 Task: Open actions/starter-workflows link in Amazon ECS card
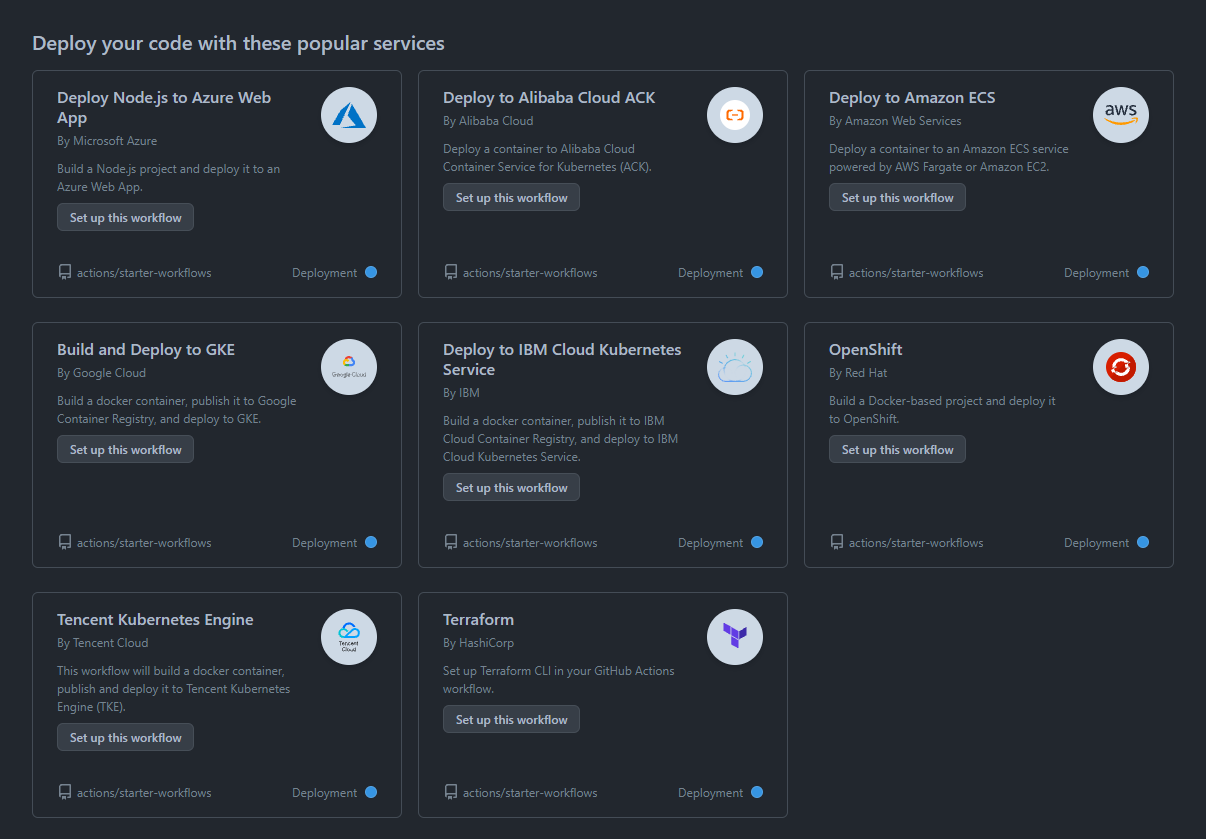[916, 273]
